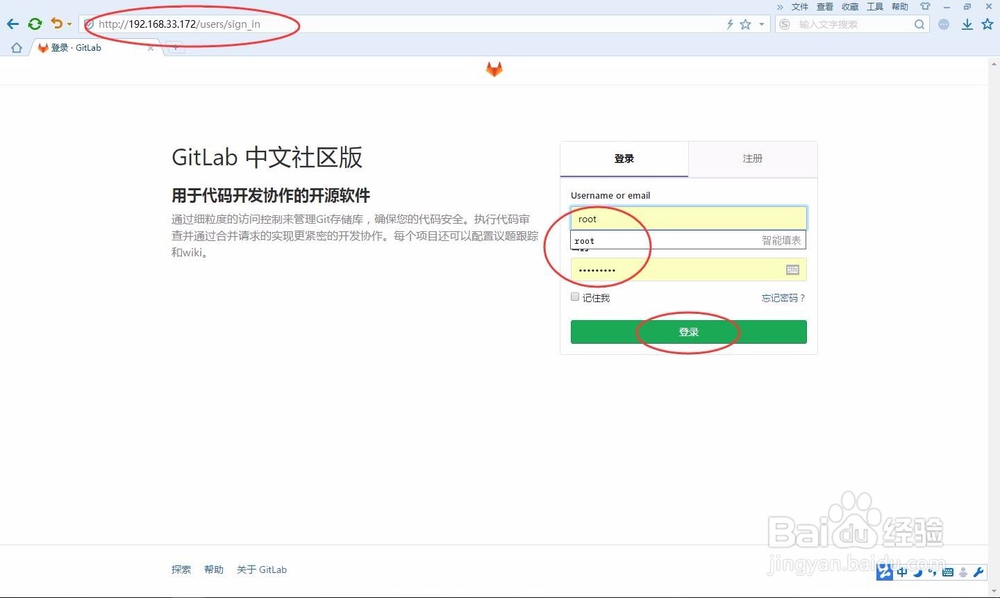
Task: Click the magnifier search icon
Action: coord(919,24)
